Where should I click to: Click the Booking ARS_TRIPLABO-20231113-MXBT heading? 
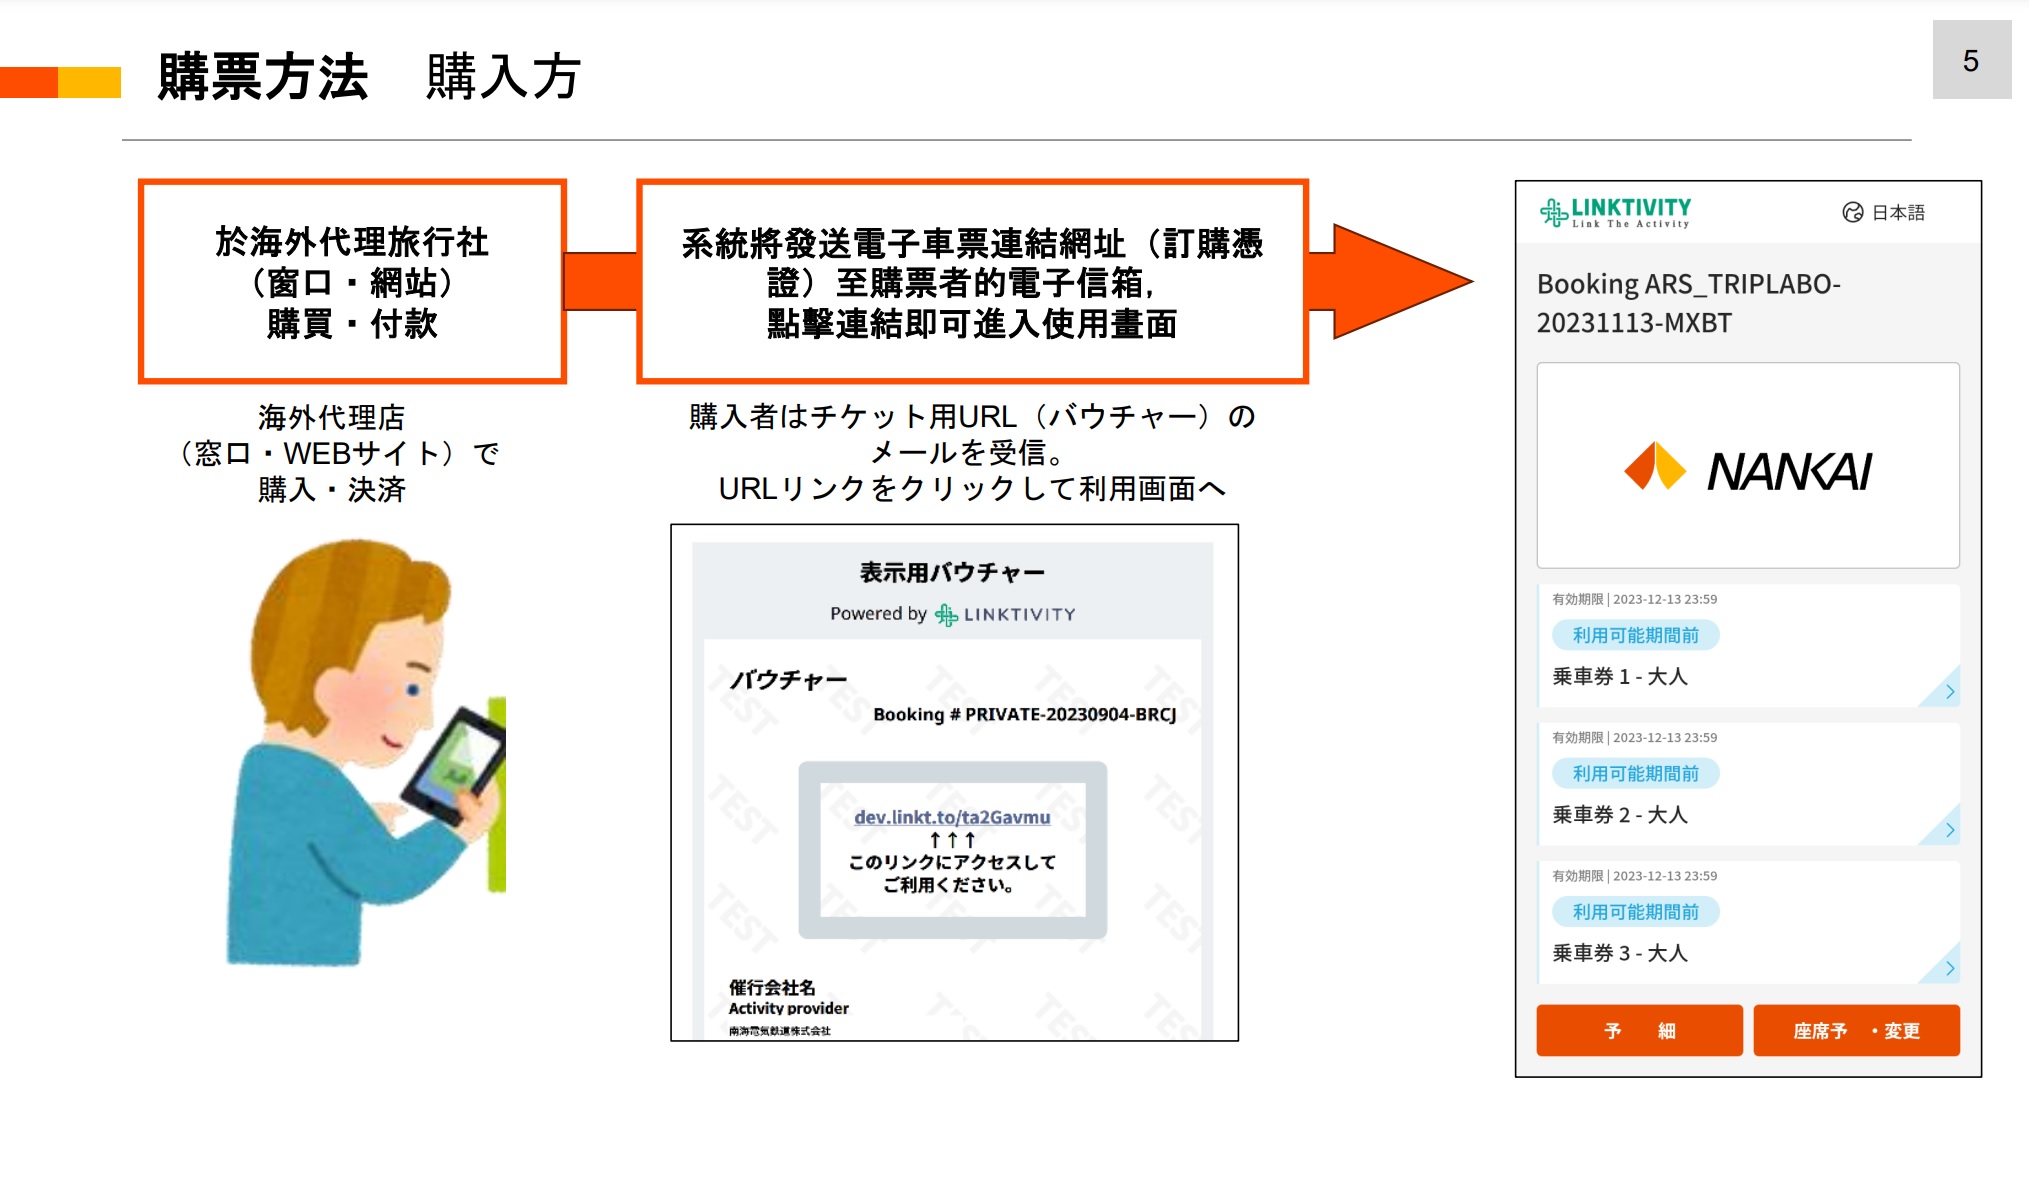pos(1688,303)
